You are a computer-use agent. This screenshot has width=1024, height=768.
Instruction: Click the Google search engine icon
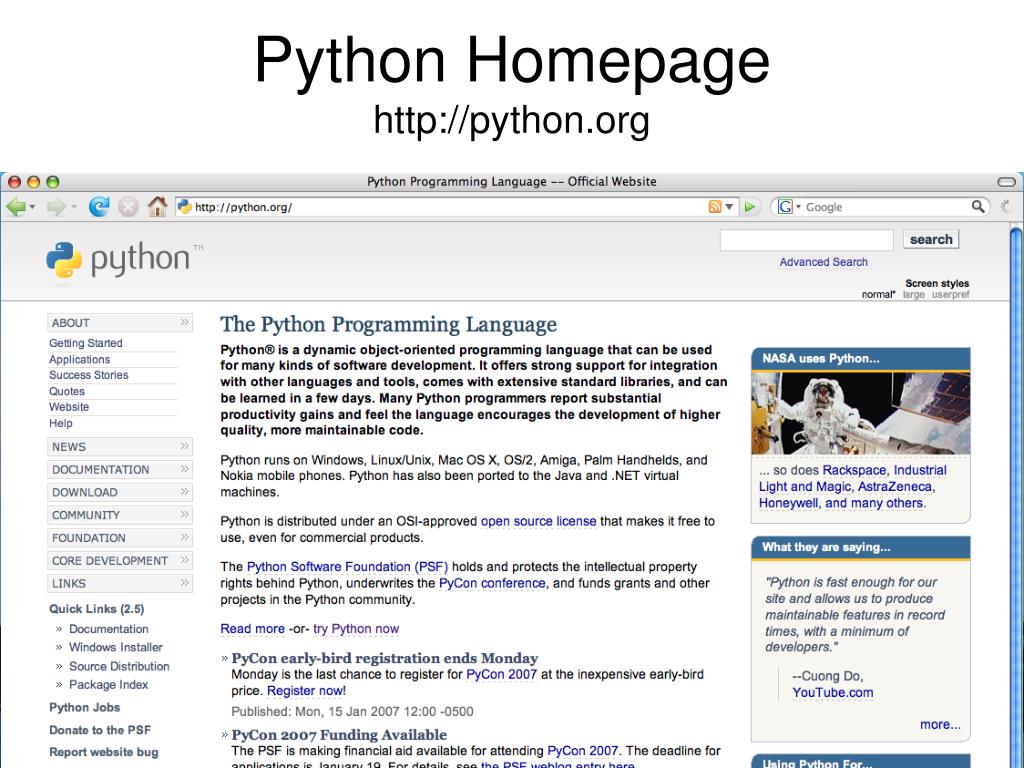pyautogui.click(x=785, y=207)
